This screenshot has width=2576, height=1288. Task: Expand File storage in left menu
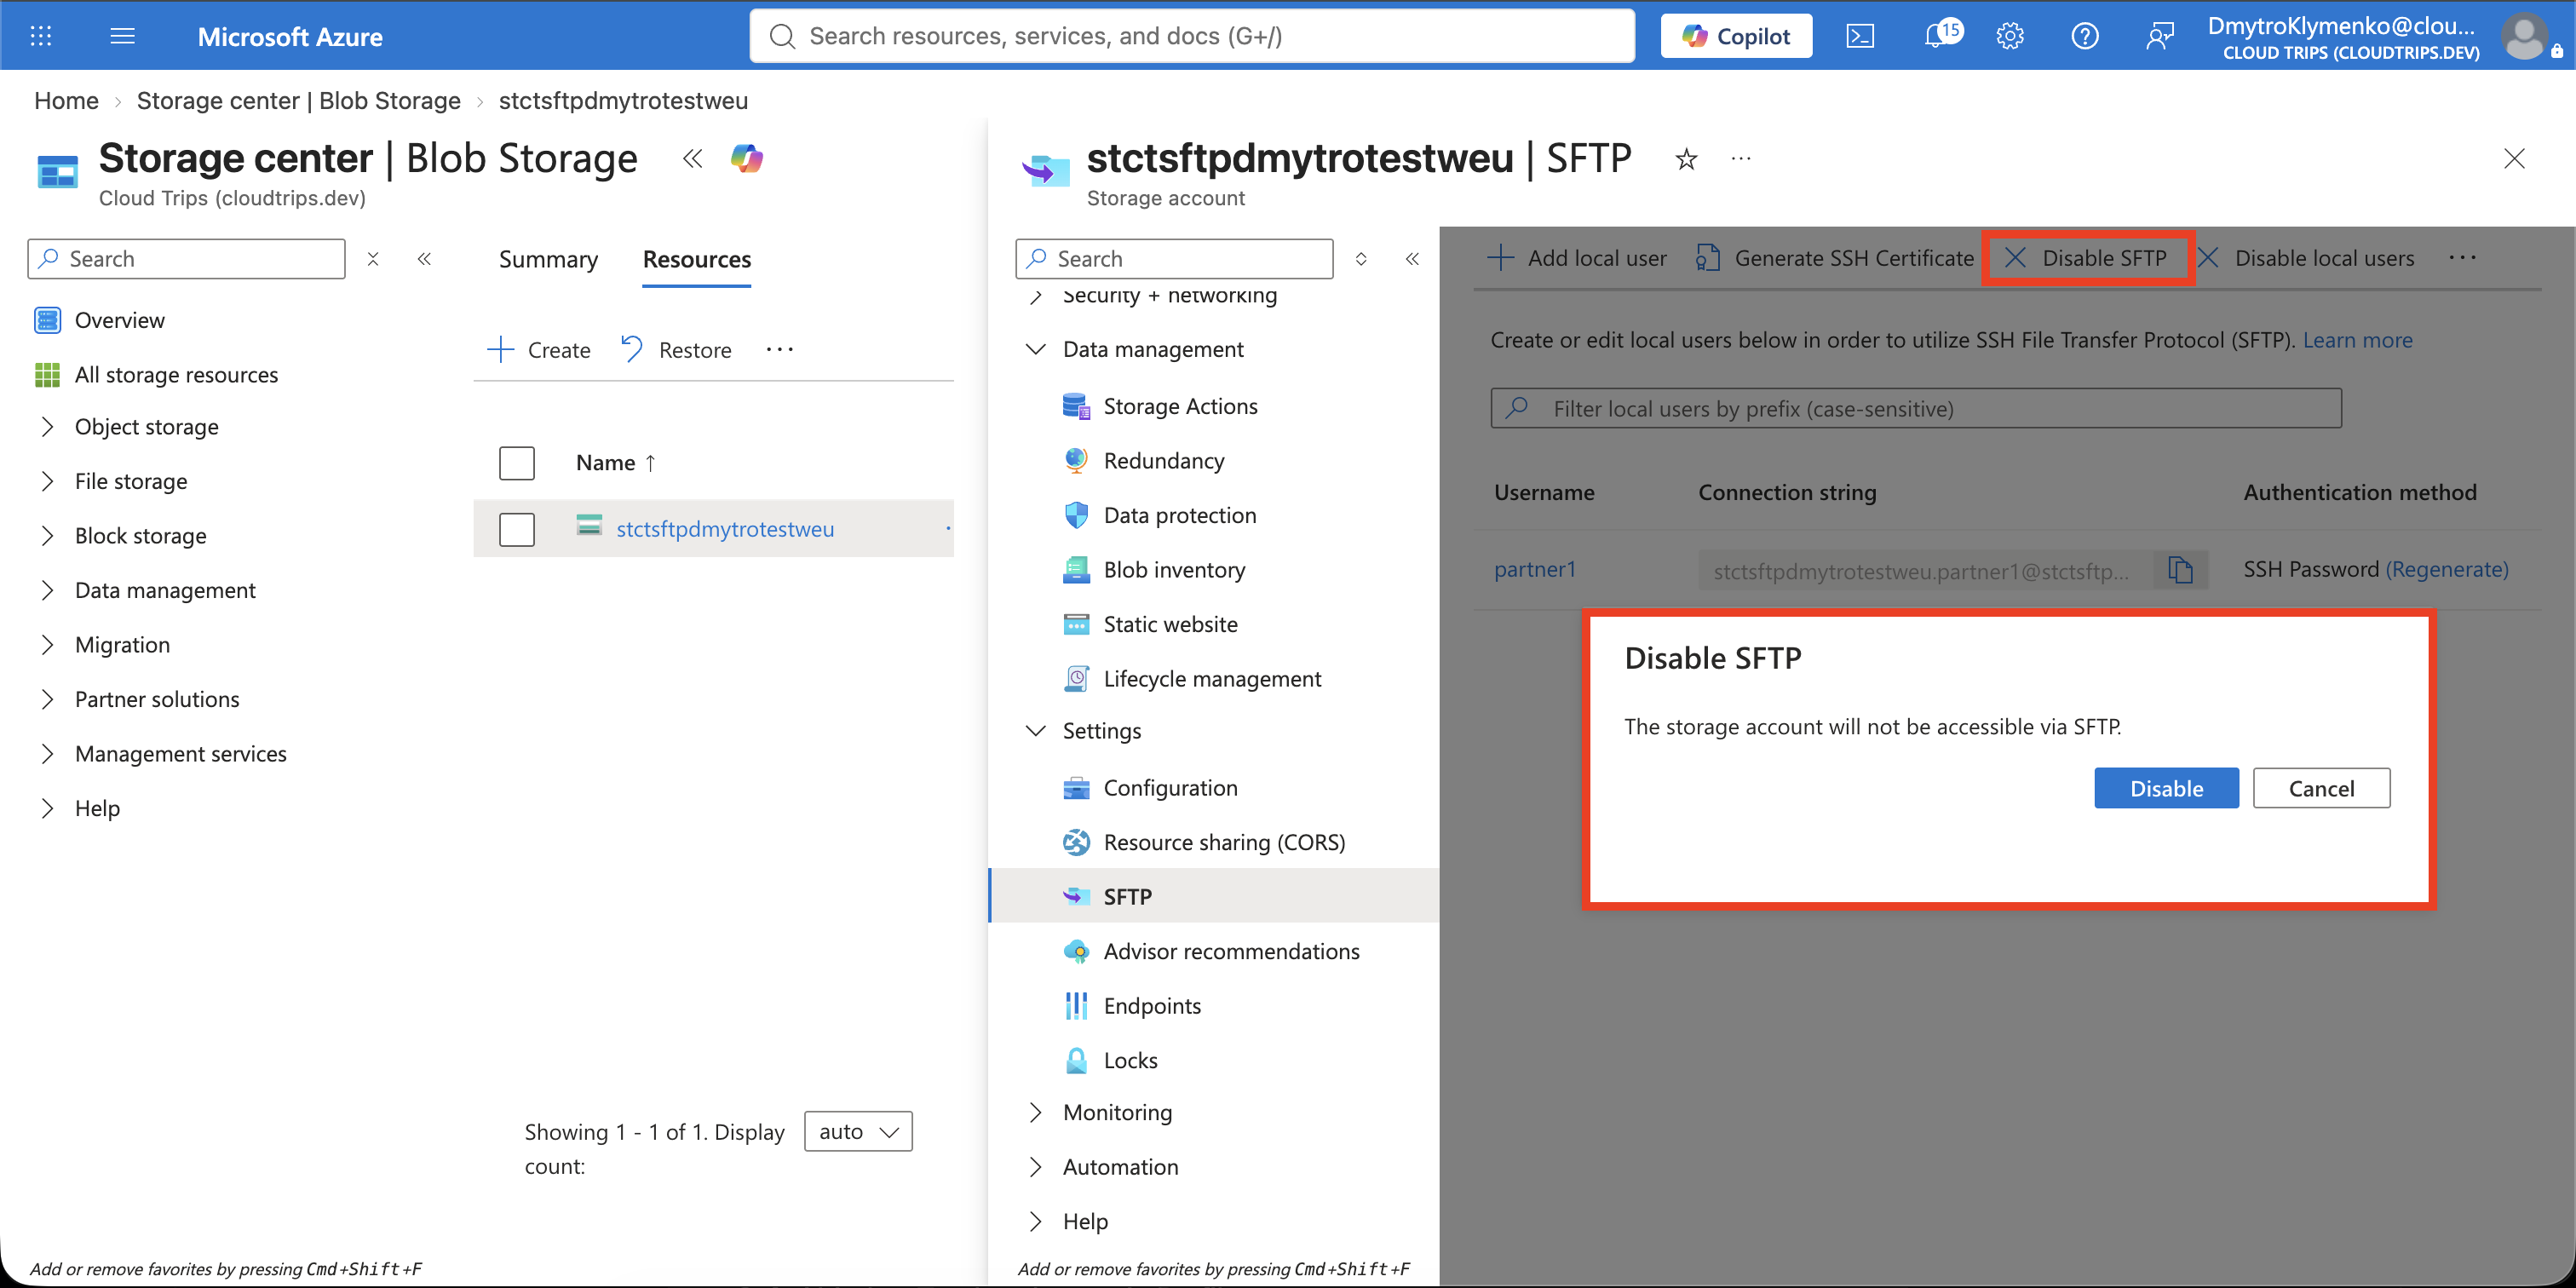pos(47,481)
